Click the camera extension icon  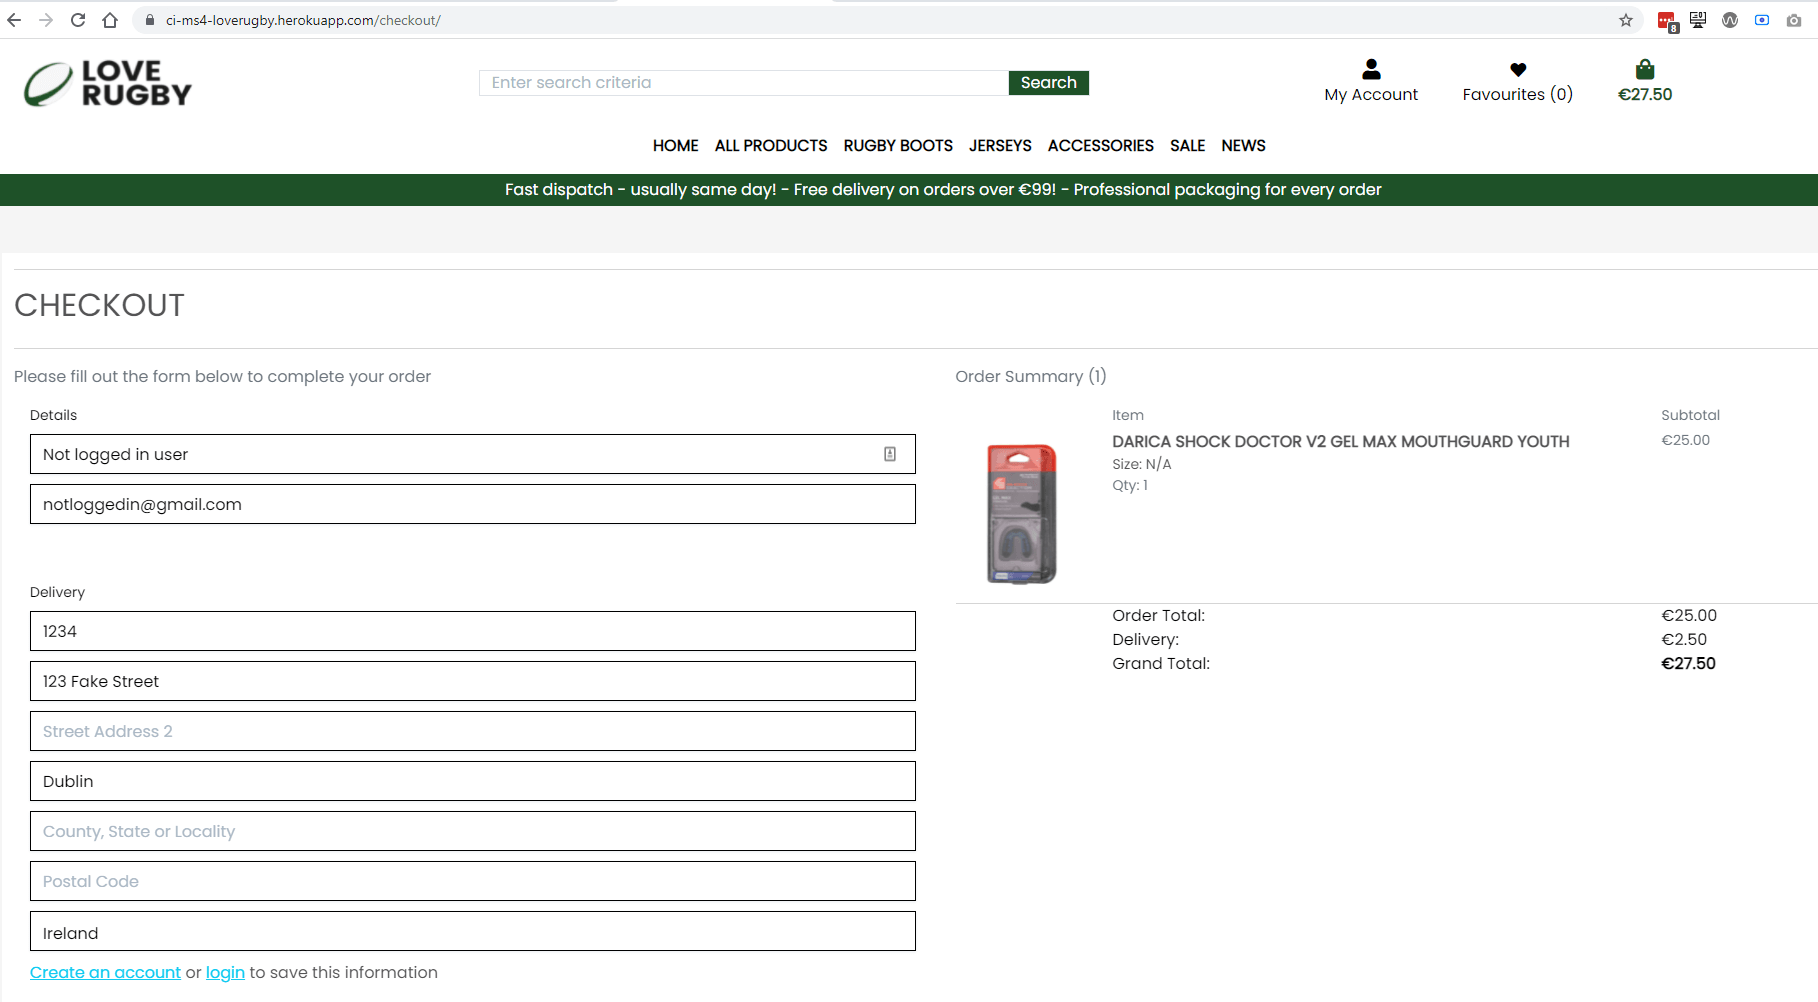coord(1794,20)
